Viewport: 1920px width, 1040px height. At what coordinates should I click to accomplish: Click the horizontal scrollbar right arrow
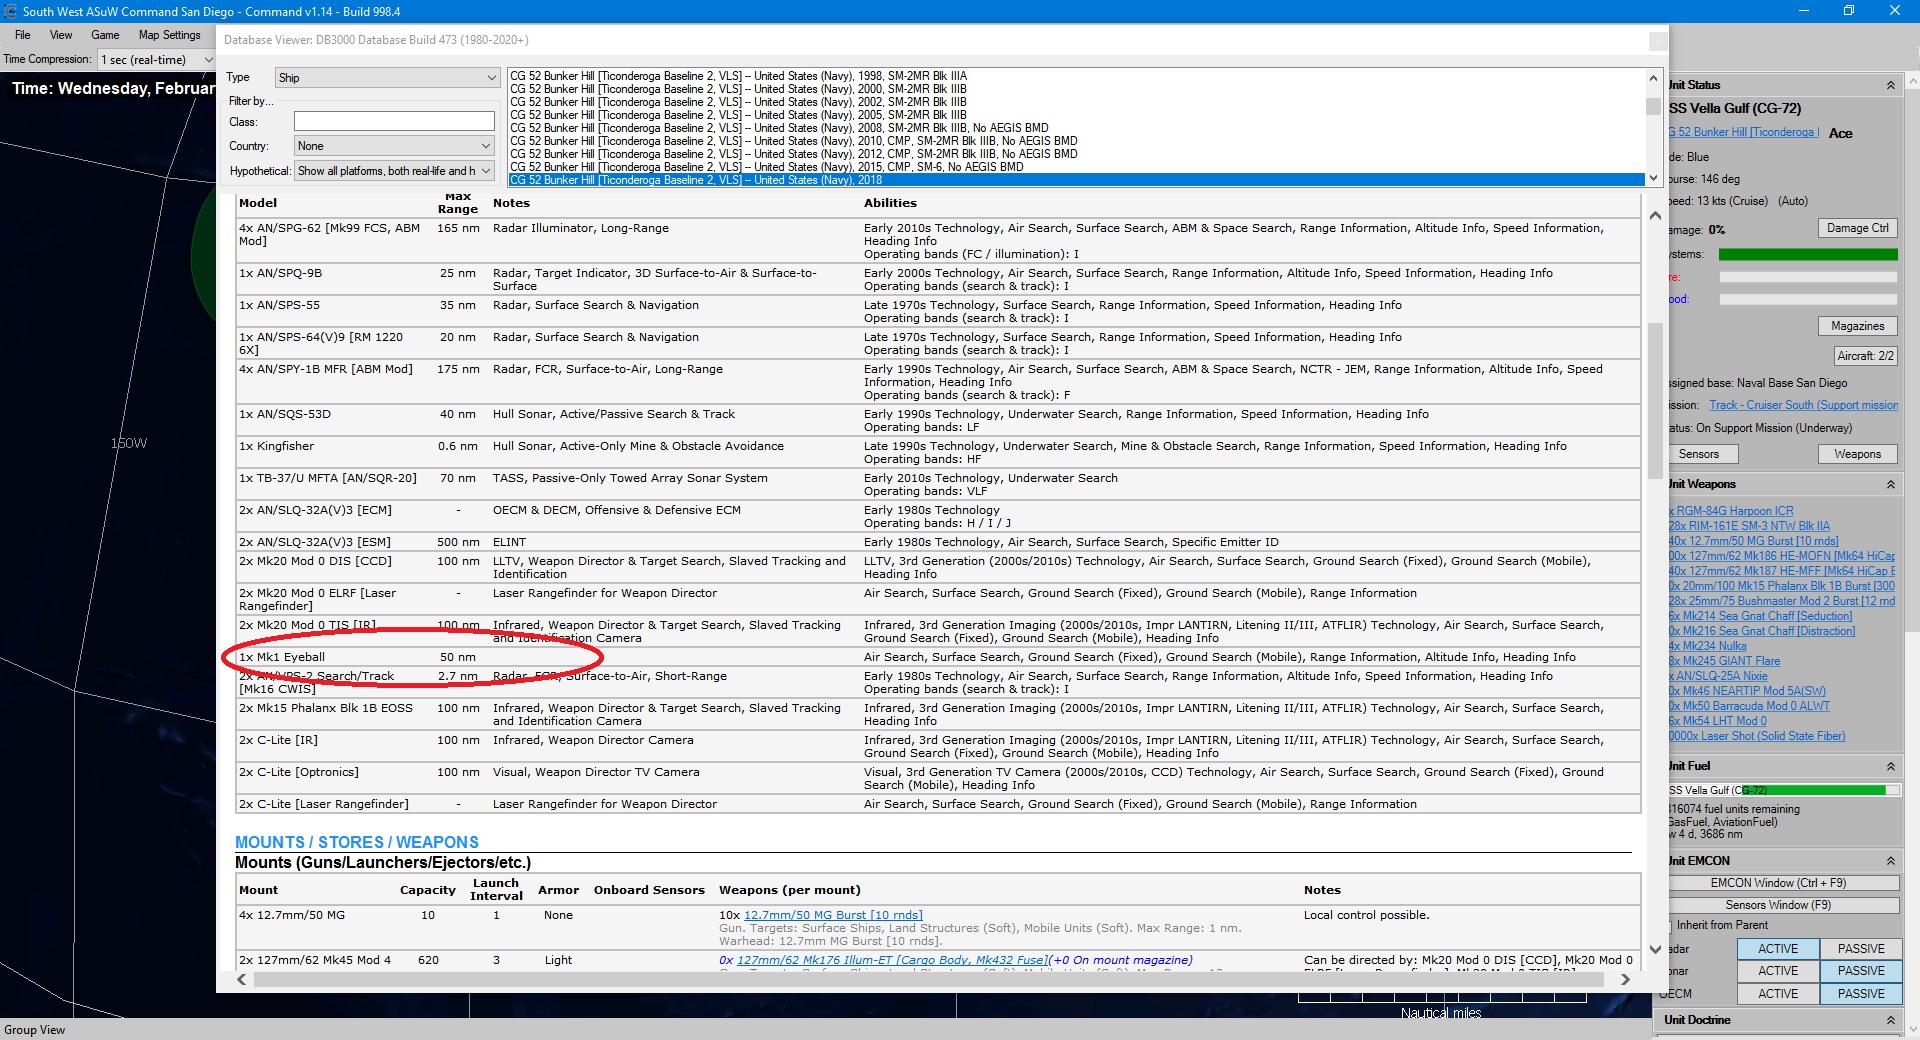coord(1625,980)
